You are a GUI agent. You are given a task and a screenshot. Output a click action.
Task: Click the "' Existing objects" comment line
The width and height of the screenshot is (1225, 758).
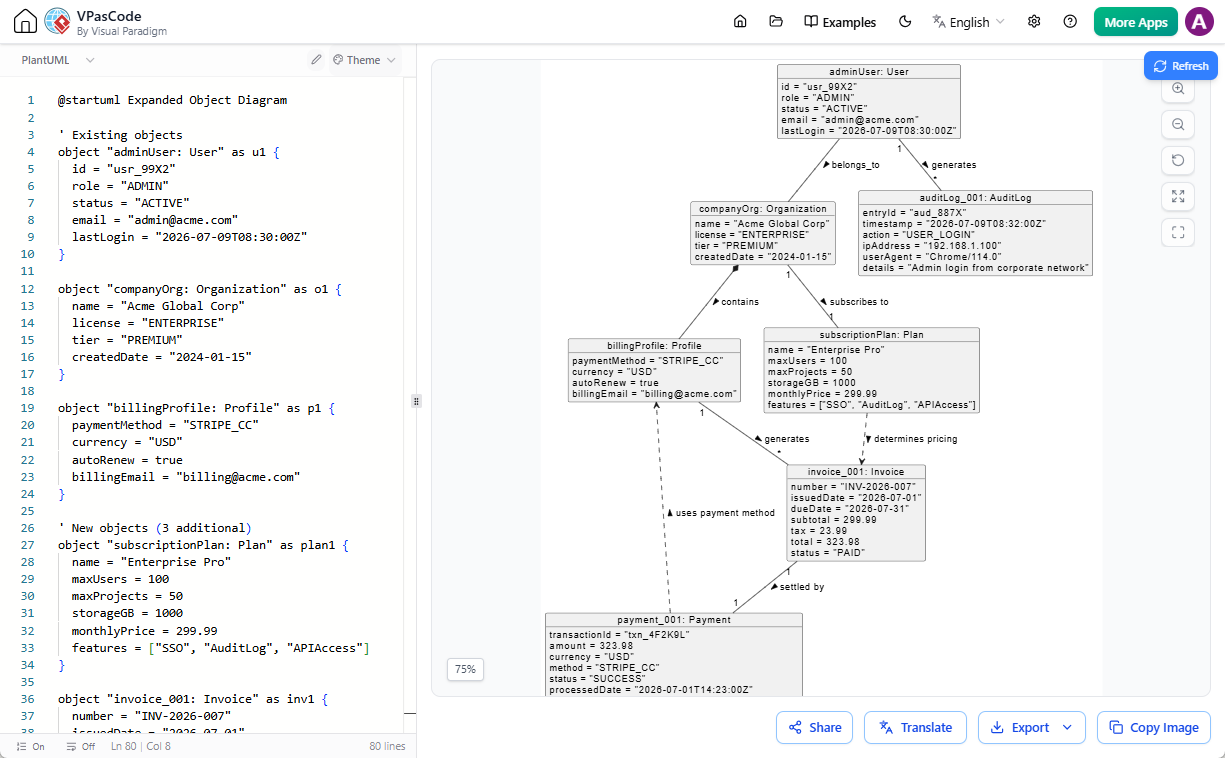(x=120, y=134)
